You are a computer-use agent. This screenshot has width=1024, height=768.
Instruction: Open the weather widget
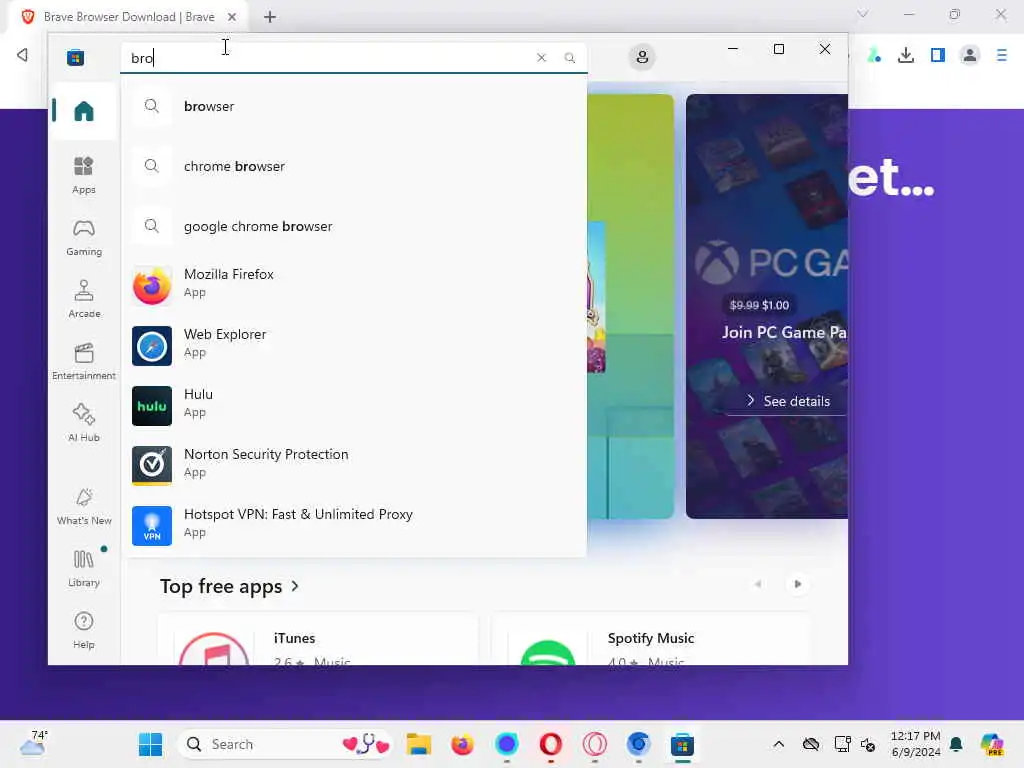(33, 743)
